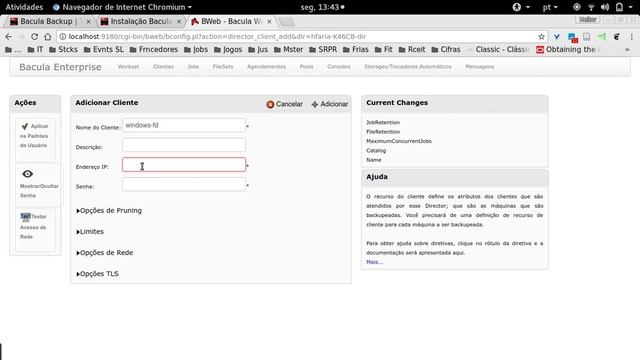The image size is (640, 360).
Task: Toggle Mostrar/Ocultar Senha eye icon
Action: pyautogui.click(x=28, y=174)
